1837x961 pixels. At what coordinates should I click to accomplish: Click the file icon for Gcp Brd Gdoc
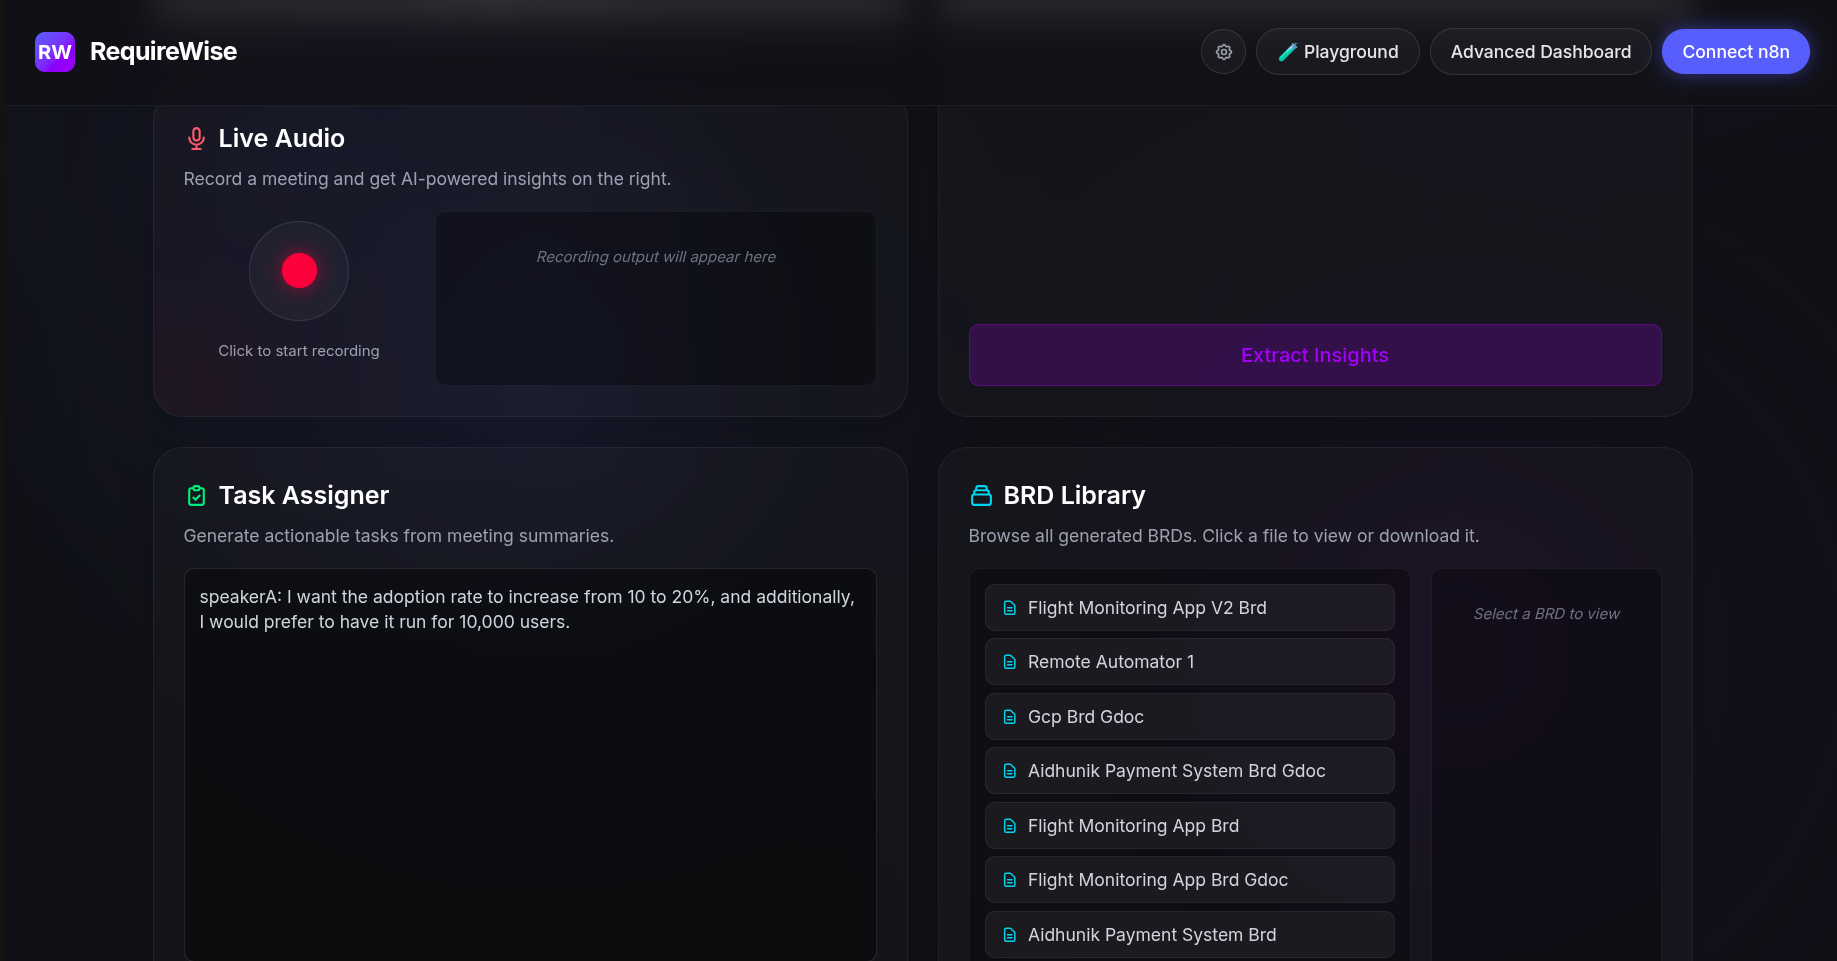click(1009, 717)
